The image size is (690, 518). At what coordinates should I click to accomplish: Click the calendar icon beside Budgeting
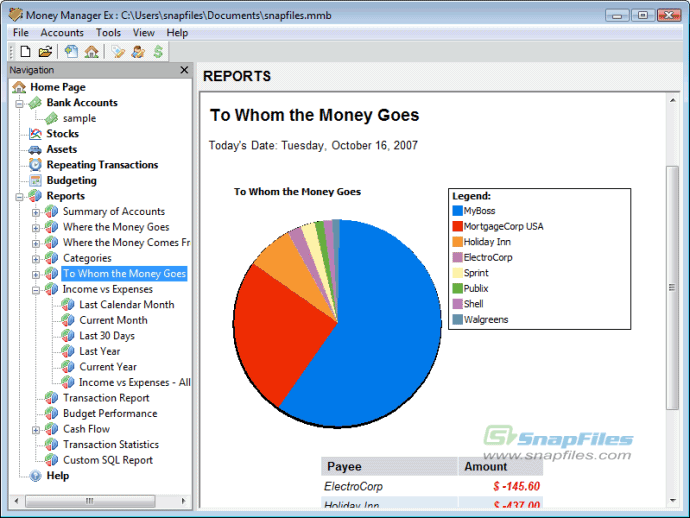[x=35, y=180]
